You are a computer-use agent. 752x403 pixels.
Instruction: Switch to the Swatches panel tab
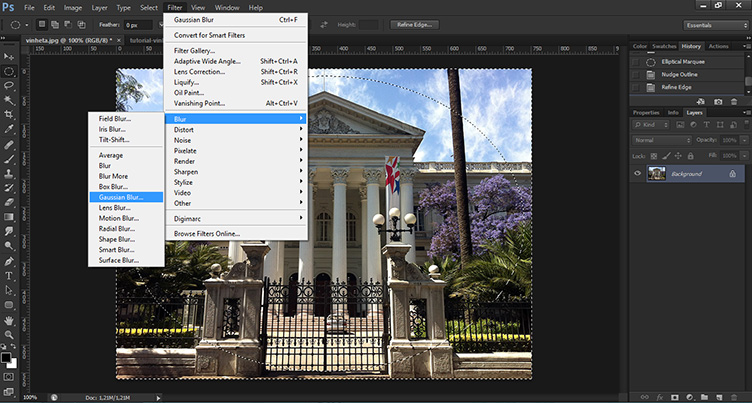tap(663, 46)
